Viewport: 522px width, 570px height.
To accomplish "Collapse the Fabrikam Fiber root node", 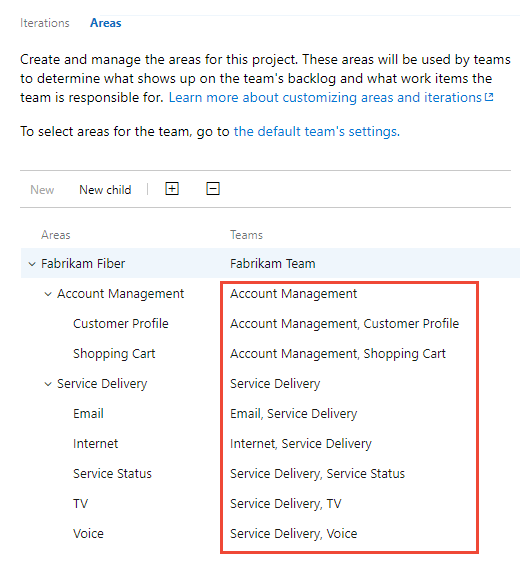I will pyautogui.click(x=32, y=264).
